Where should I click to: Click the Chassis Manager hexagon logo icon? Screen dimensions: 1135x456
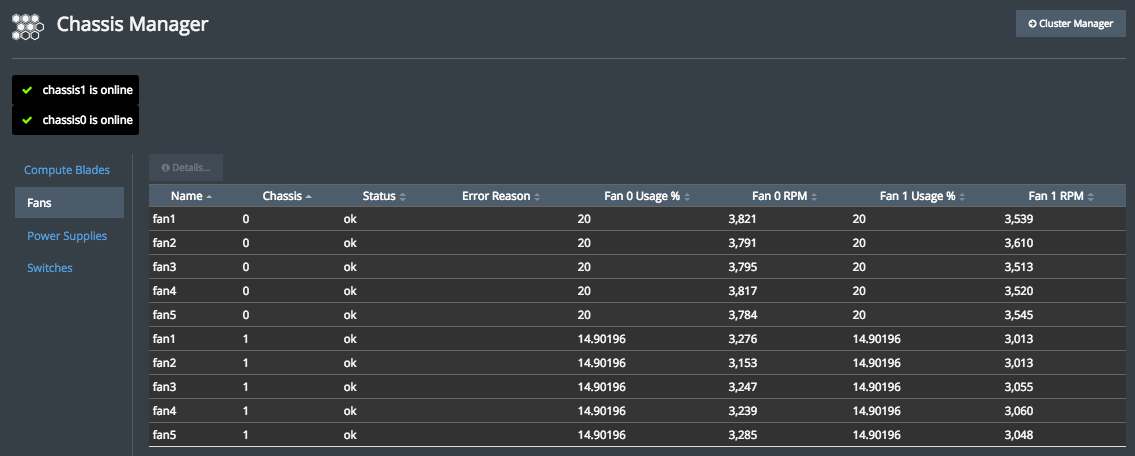[28, 26]
